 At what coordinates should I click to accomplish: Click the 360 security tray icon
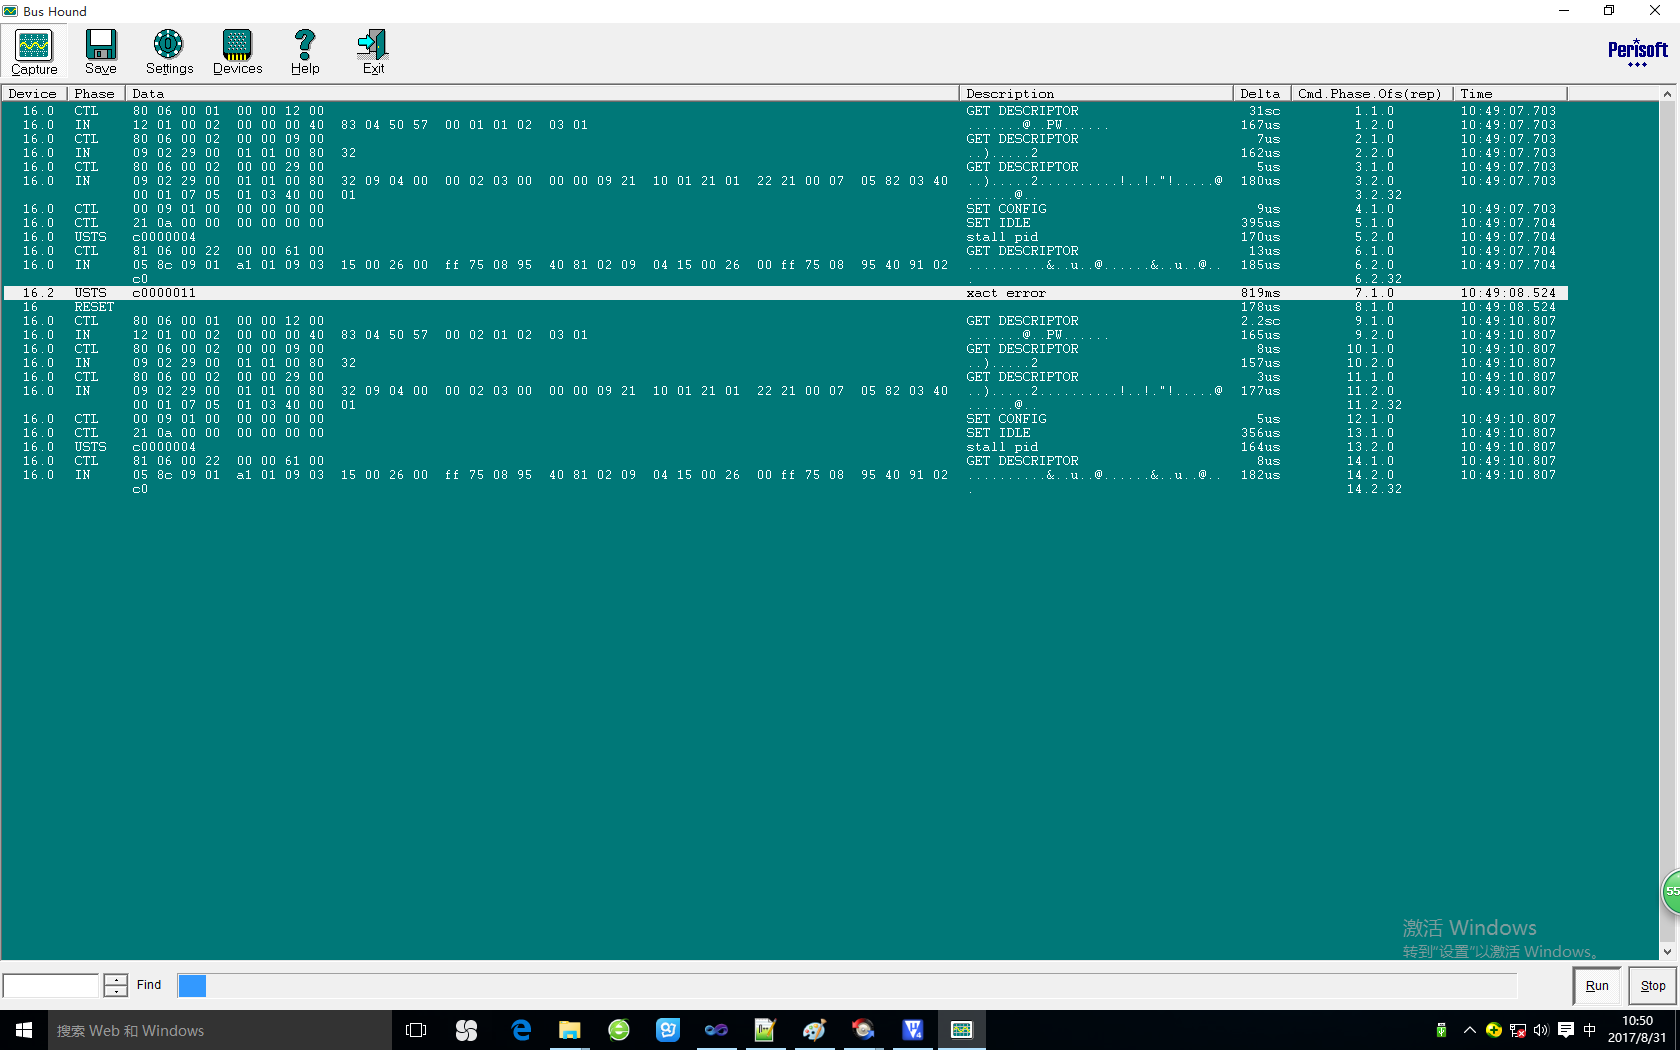[1493, 1030]
